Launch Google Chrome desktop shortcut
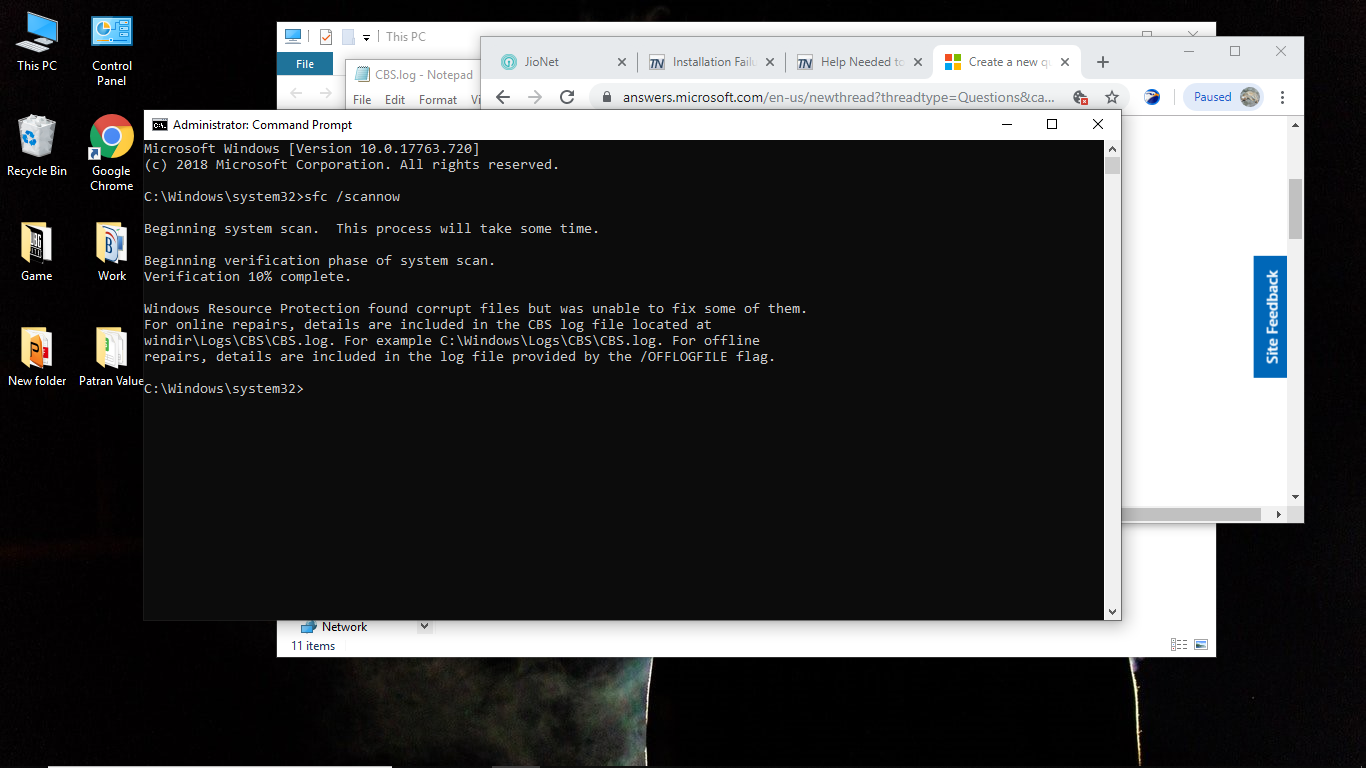 112,153
